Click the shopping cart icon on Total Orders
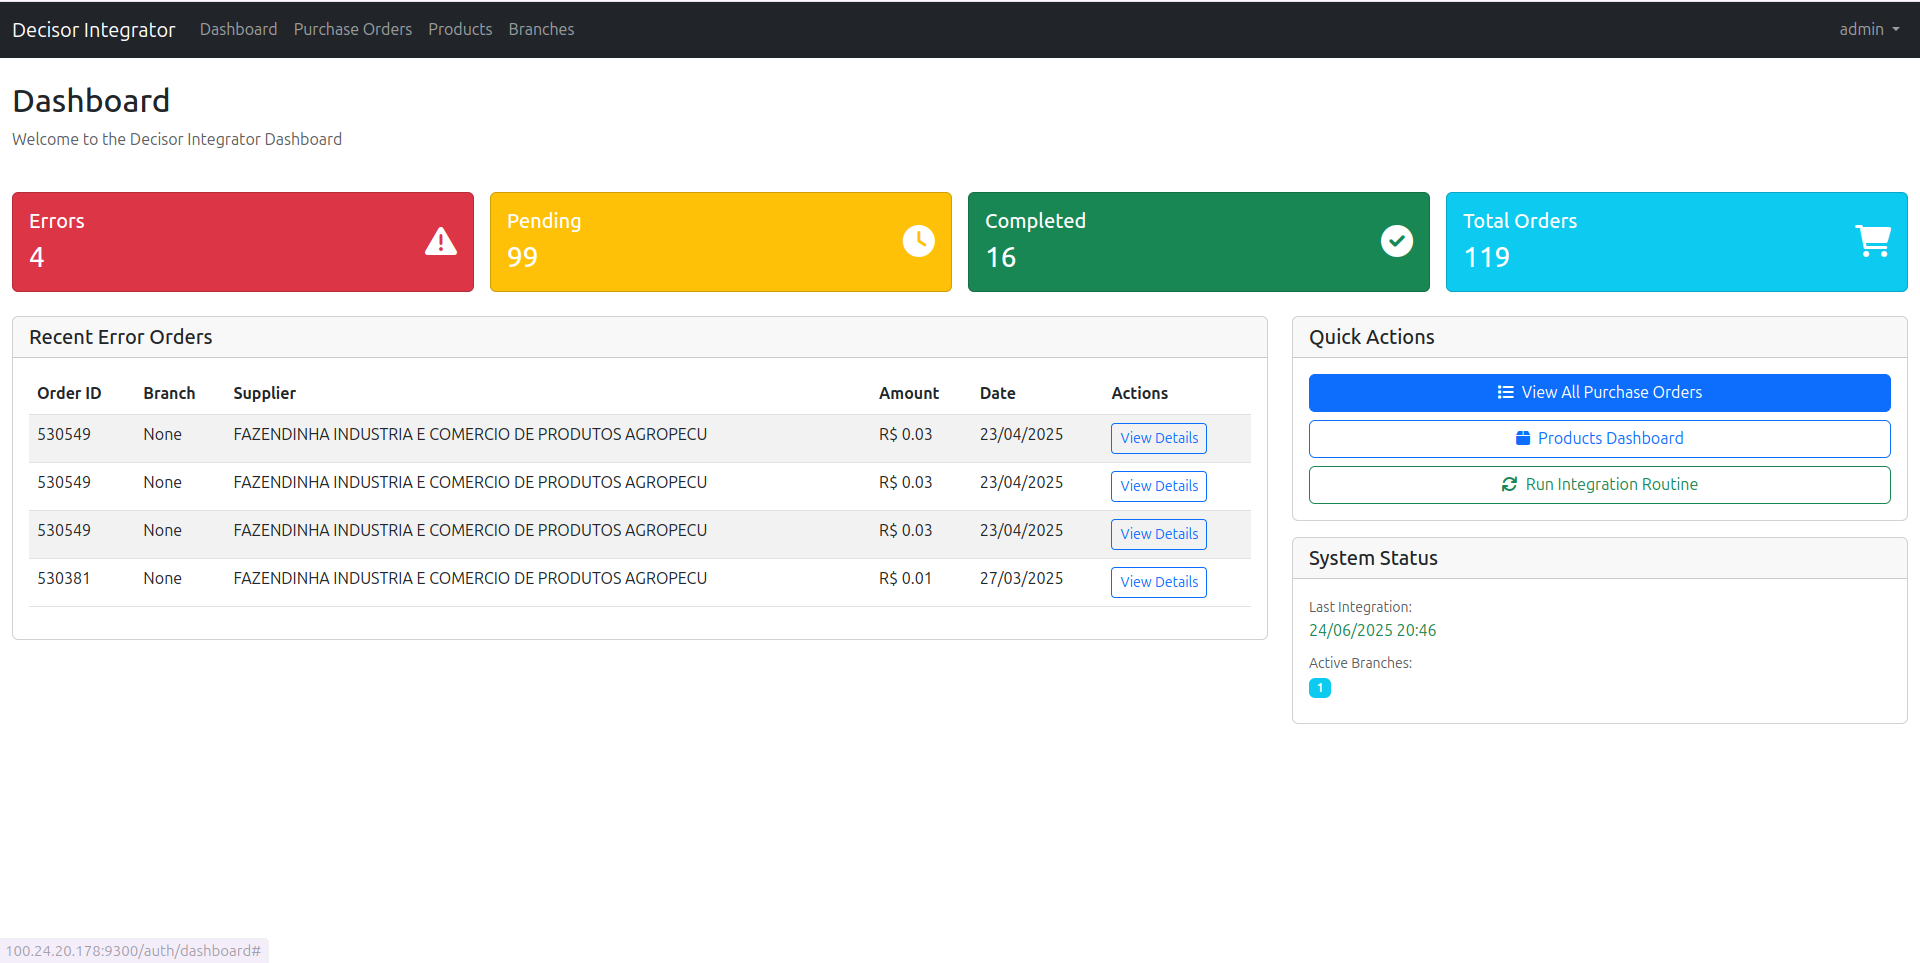Screen dimensions: 1920x963 point(1873,241)
